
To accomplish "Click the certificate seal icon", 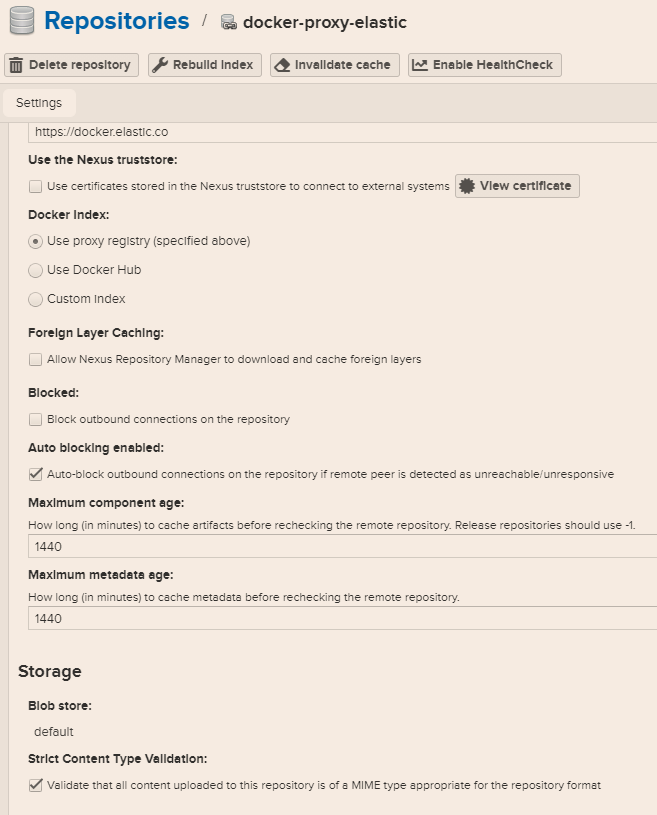I will point(467,186).
